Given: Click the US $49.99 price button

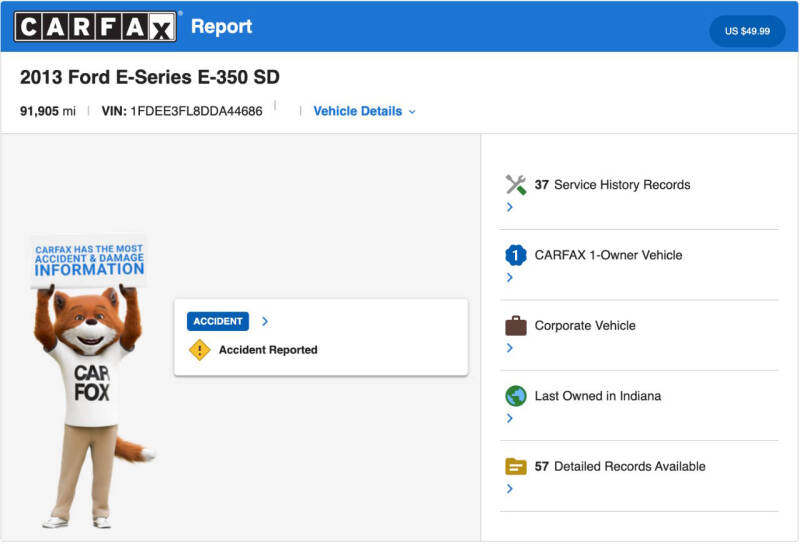Looking at the screenshot, I should pyautogui.click(x=747, y=31).
